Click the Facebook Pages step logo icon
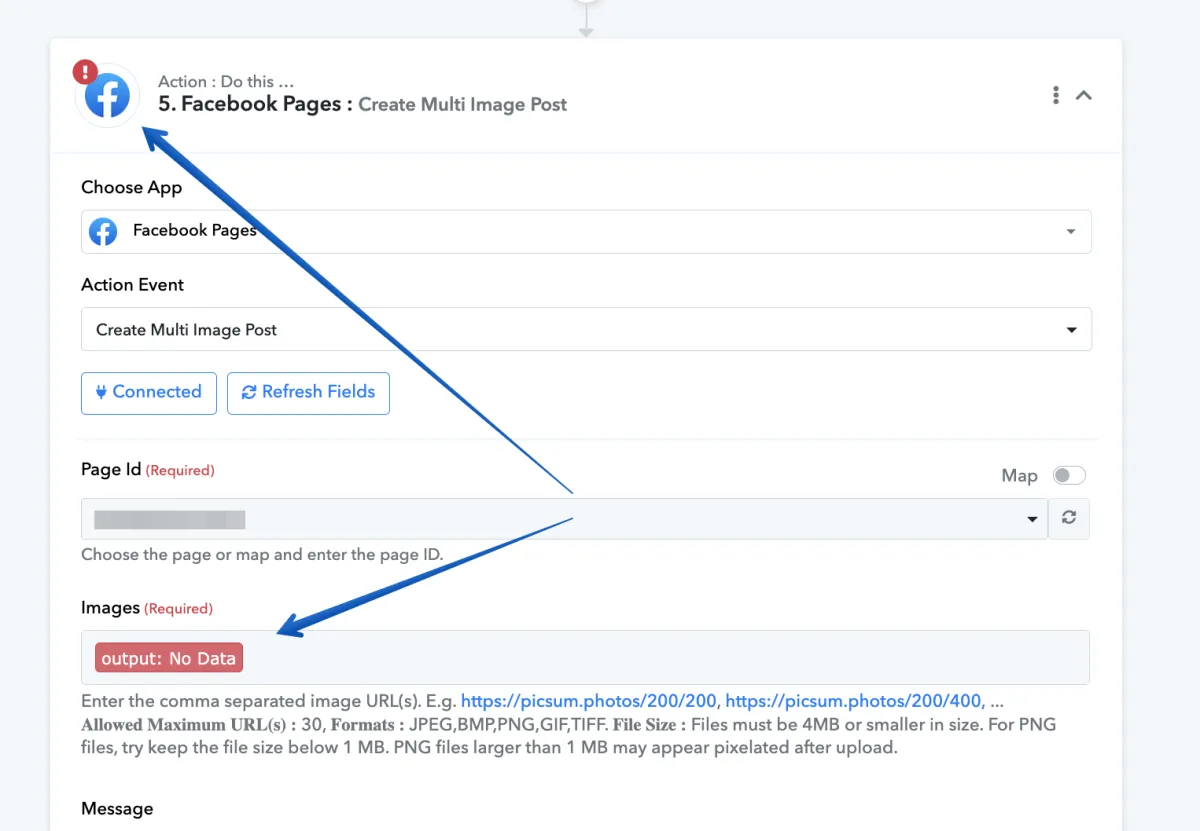 107,96
